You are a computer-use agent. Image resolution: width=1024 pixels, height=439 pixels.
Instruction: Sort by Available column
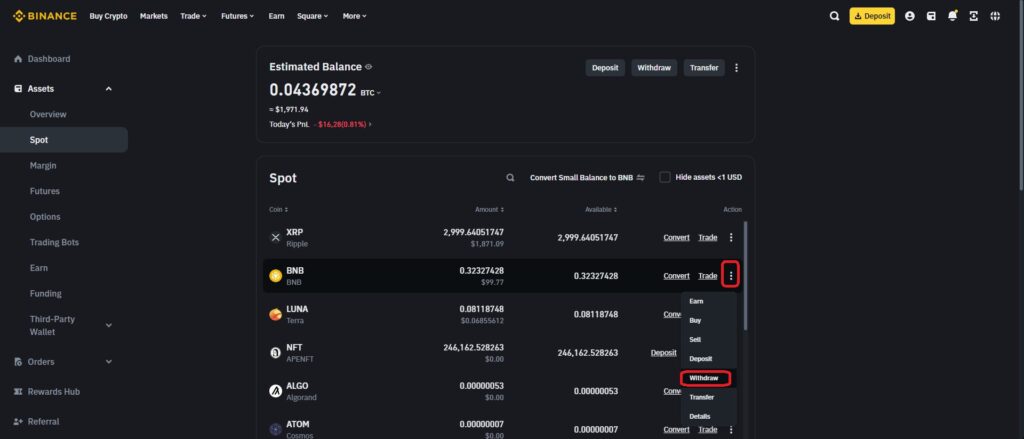pyautogui.click(x=601, y=210)
